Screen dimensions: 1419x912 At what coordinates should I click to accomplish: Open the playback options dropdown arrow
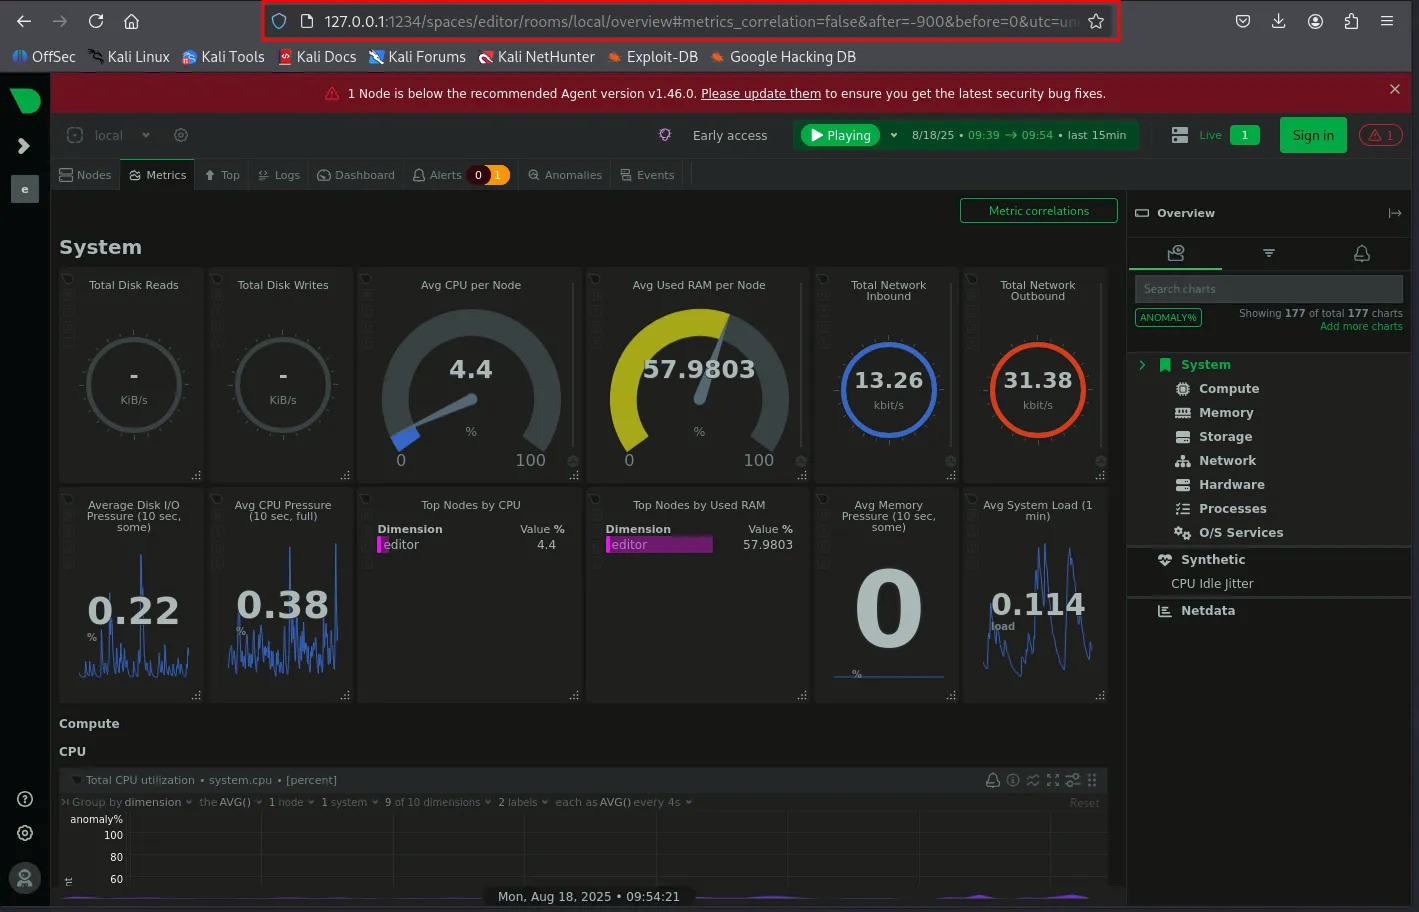(894, 135)
